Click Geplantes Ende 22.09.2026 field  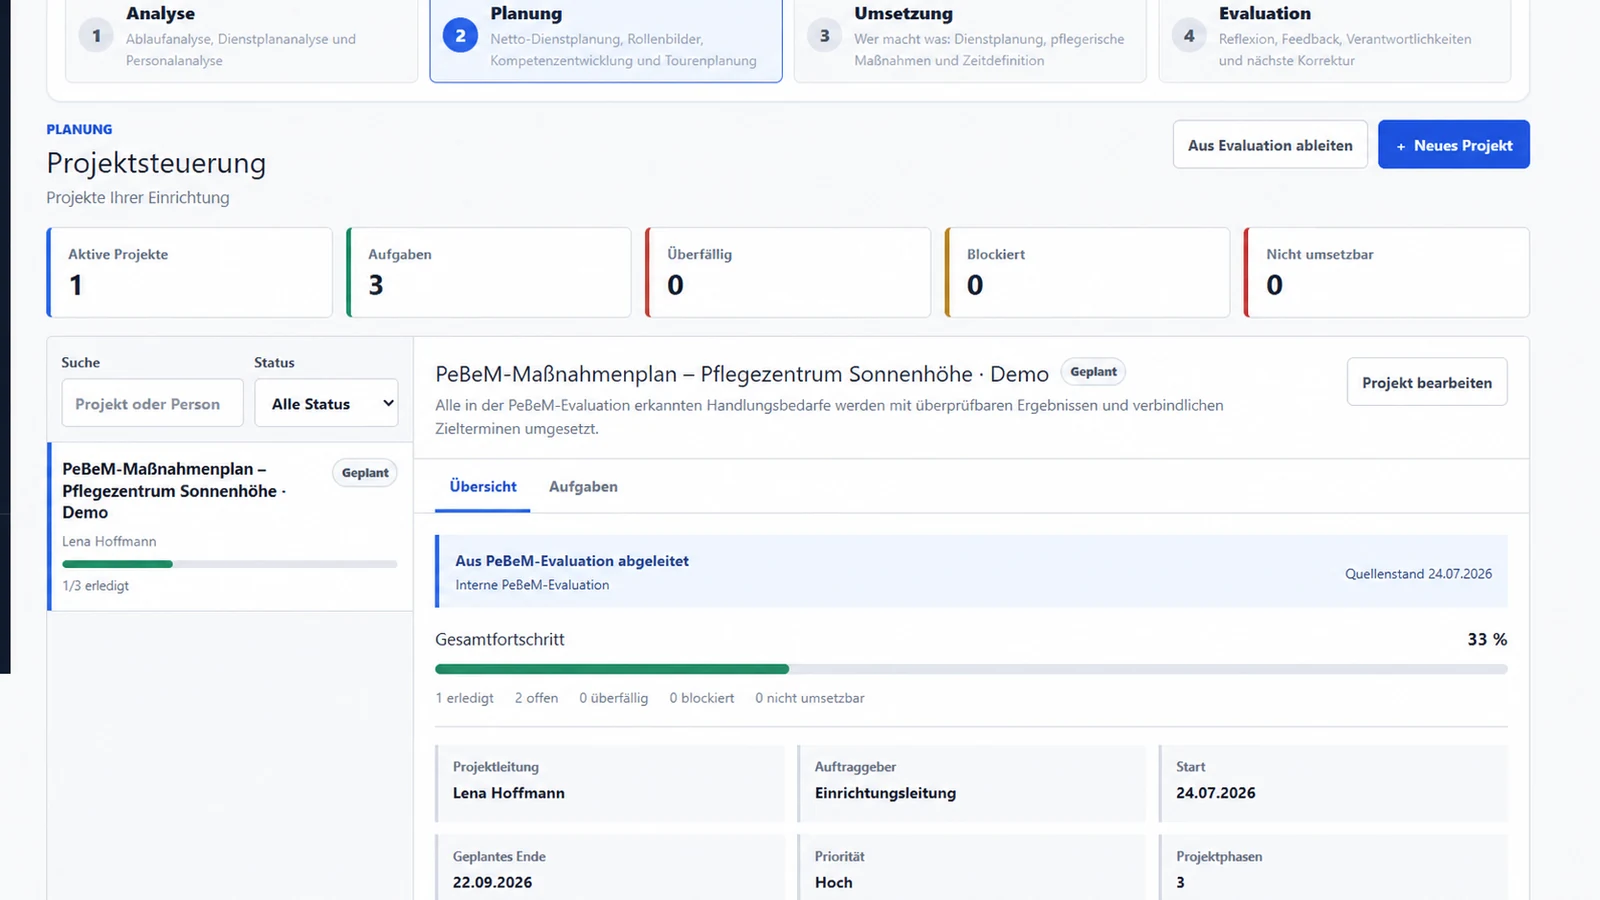click(x=610, y=868)
